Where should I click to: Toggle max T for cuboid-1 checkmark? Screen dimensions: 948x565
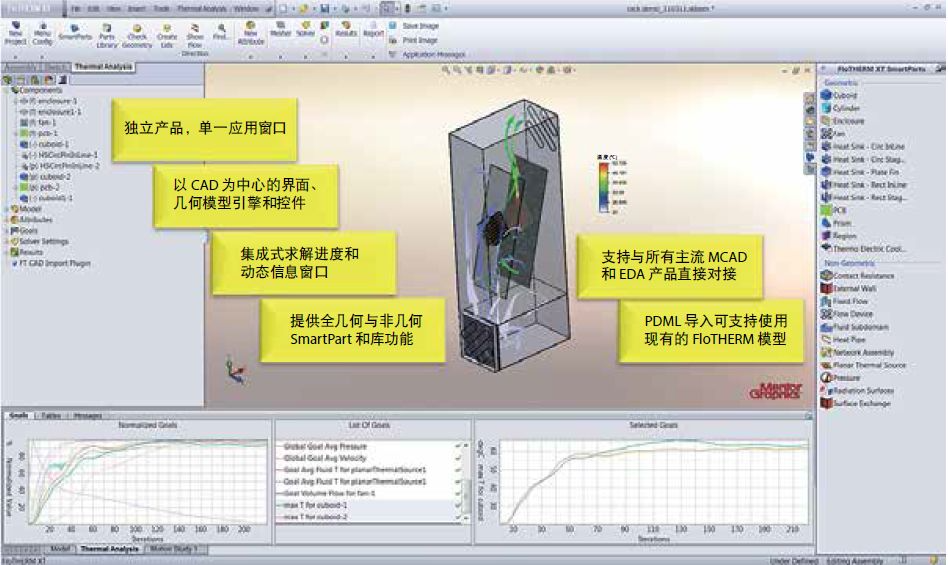coord(458,505)
